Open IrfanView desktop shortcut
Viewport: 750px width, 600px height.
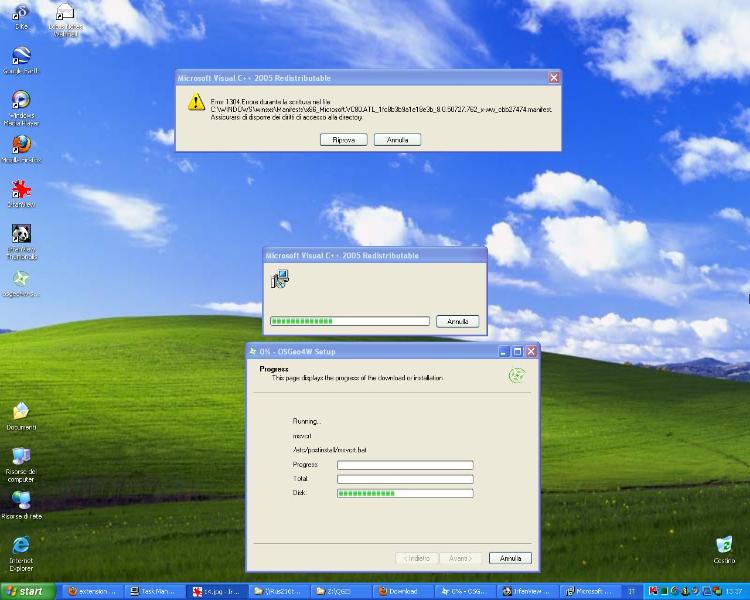coord(21,190)
